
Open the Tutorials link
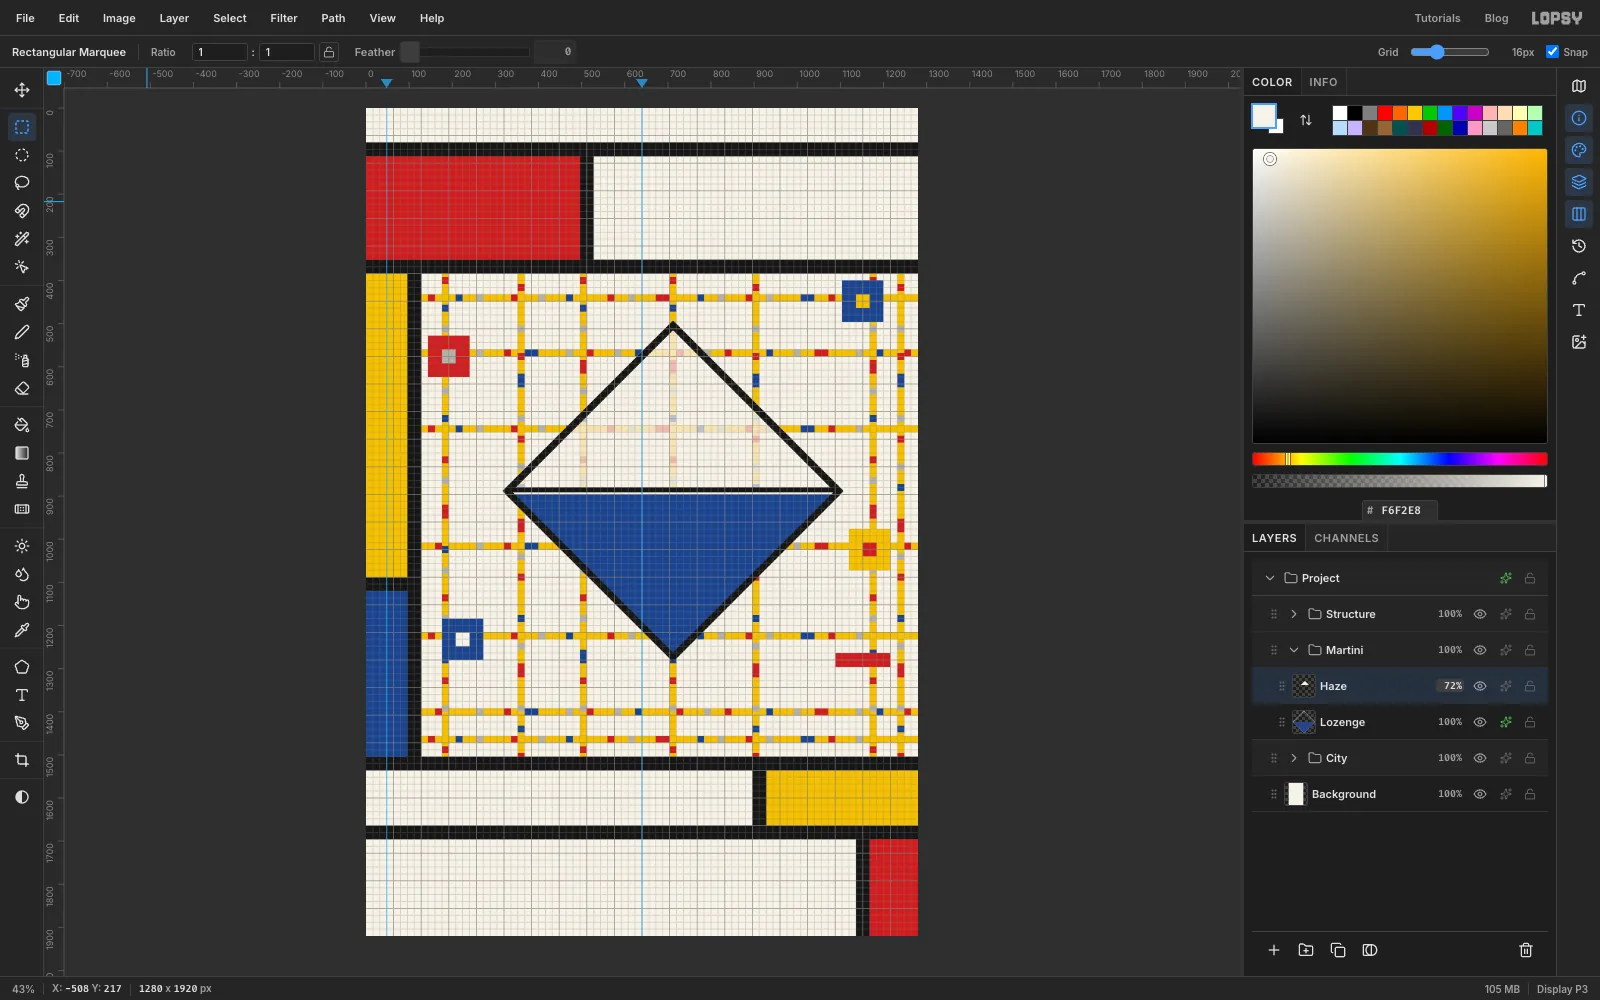point(1437,18)
